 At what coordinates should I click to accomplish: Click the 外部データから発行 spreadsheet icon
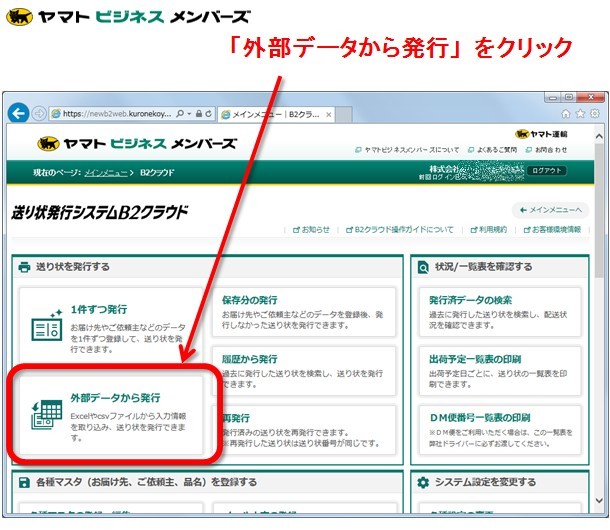[x=47, y=414]
